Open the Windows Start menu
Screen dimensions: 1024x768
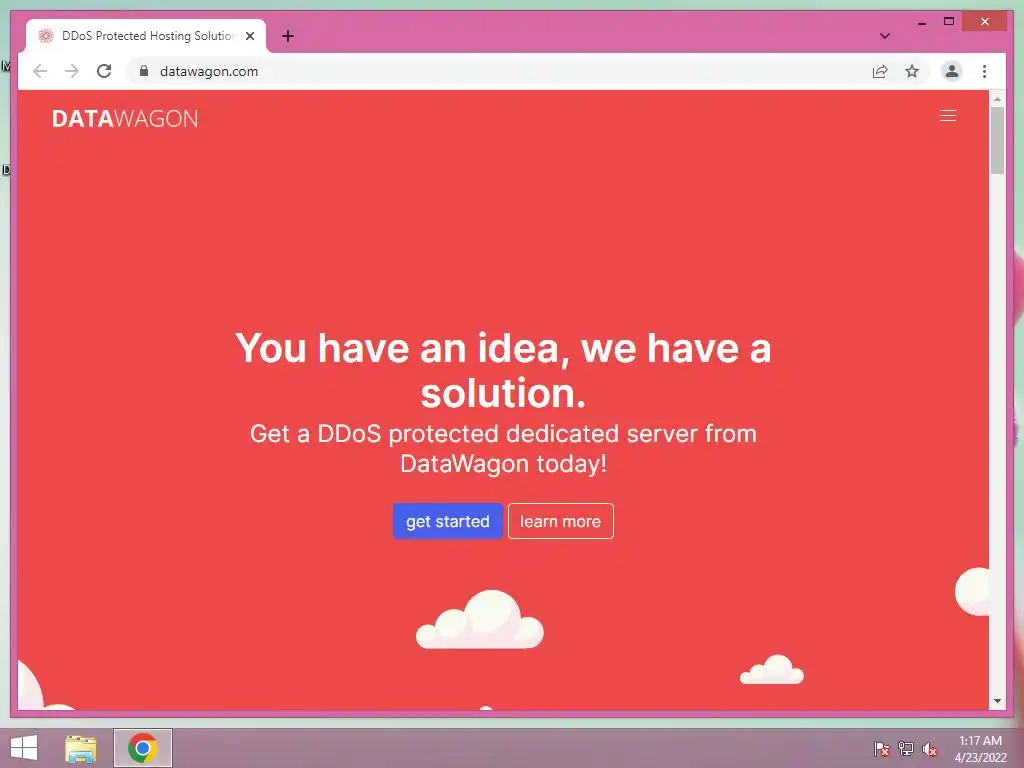pos(24,748)
